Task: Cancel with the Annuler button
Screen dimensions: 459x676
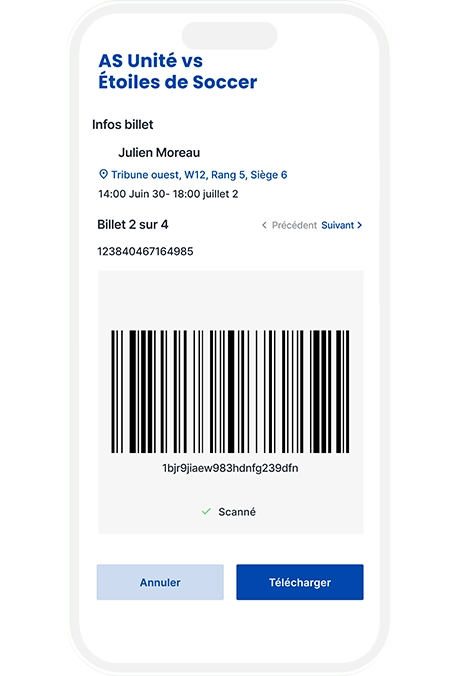Action: tap(160, 582)
